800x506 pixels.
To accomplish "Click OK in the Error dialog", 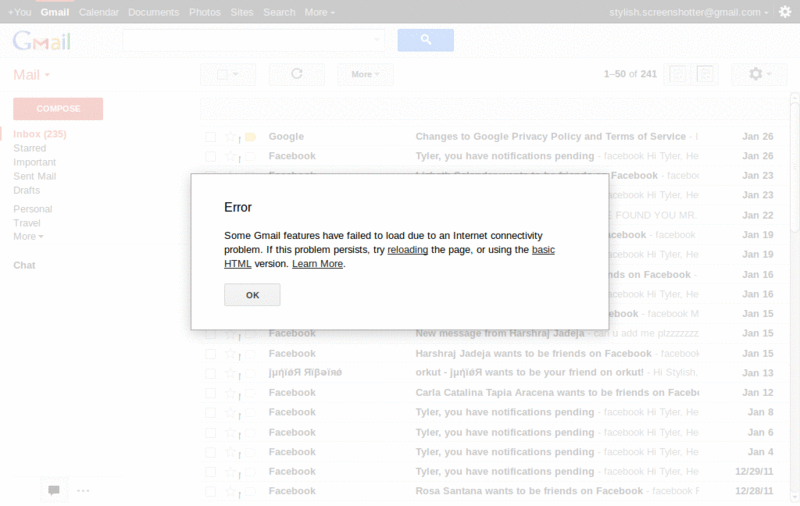I will 252,295.
